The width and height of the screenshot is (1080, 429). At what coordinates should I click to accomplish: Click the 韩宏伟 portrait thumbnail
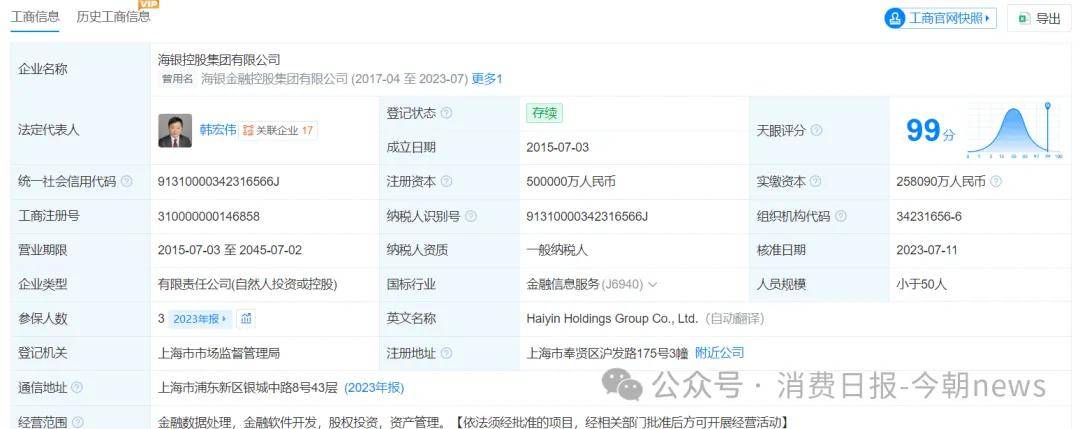(x=175, y=130)
